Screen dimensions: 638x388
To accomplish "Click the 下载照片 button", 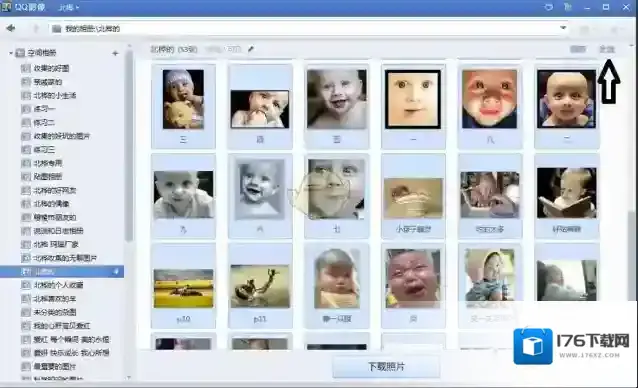I will [386, 367].
